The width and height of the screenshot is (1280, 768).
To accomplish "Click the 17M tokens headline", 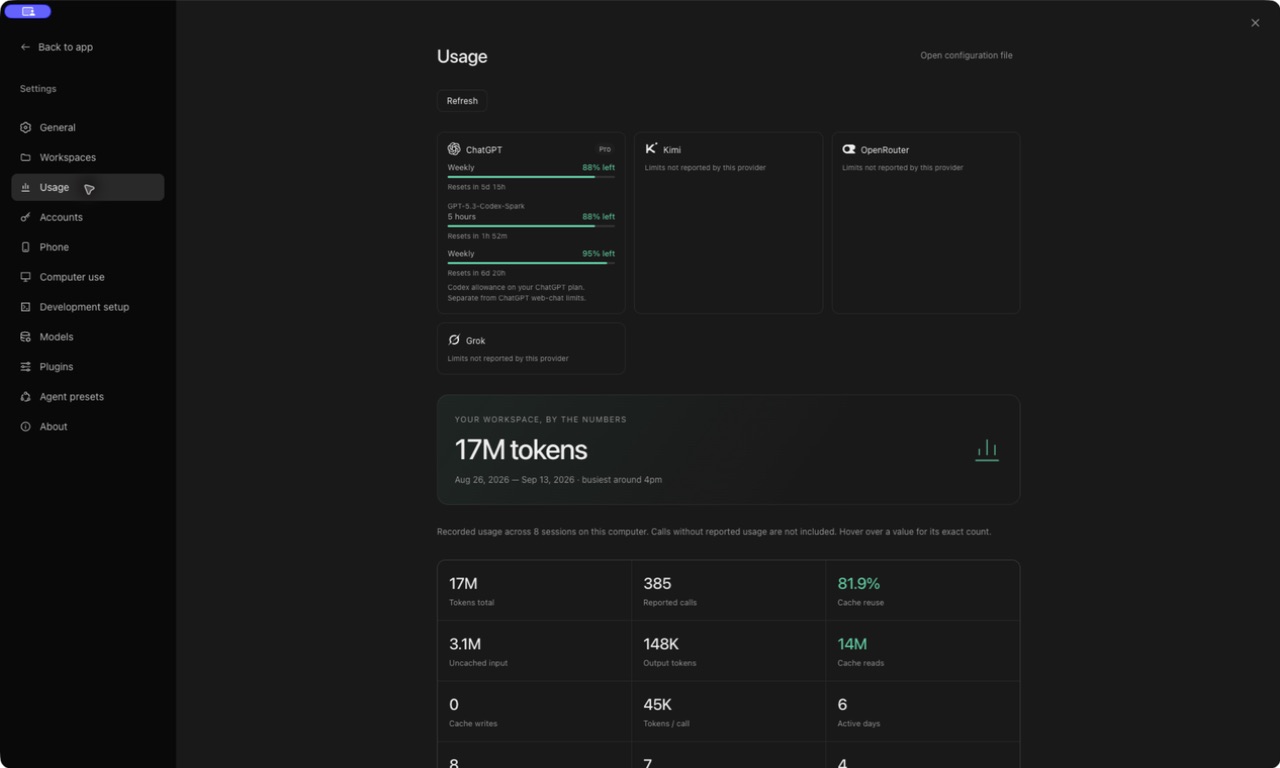I will click(x=521, y=450).
